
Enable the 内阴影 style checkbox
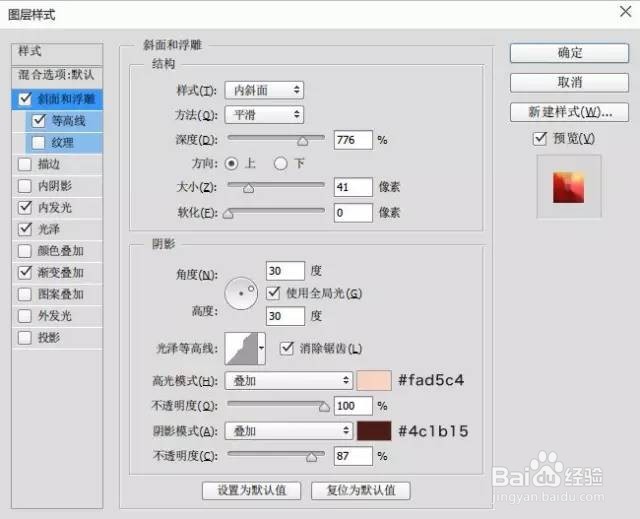tap(25, 186)
